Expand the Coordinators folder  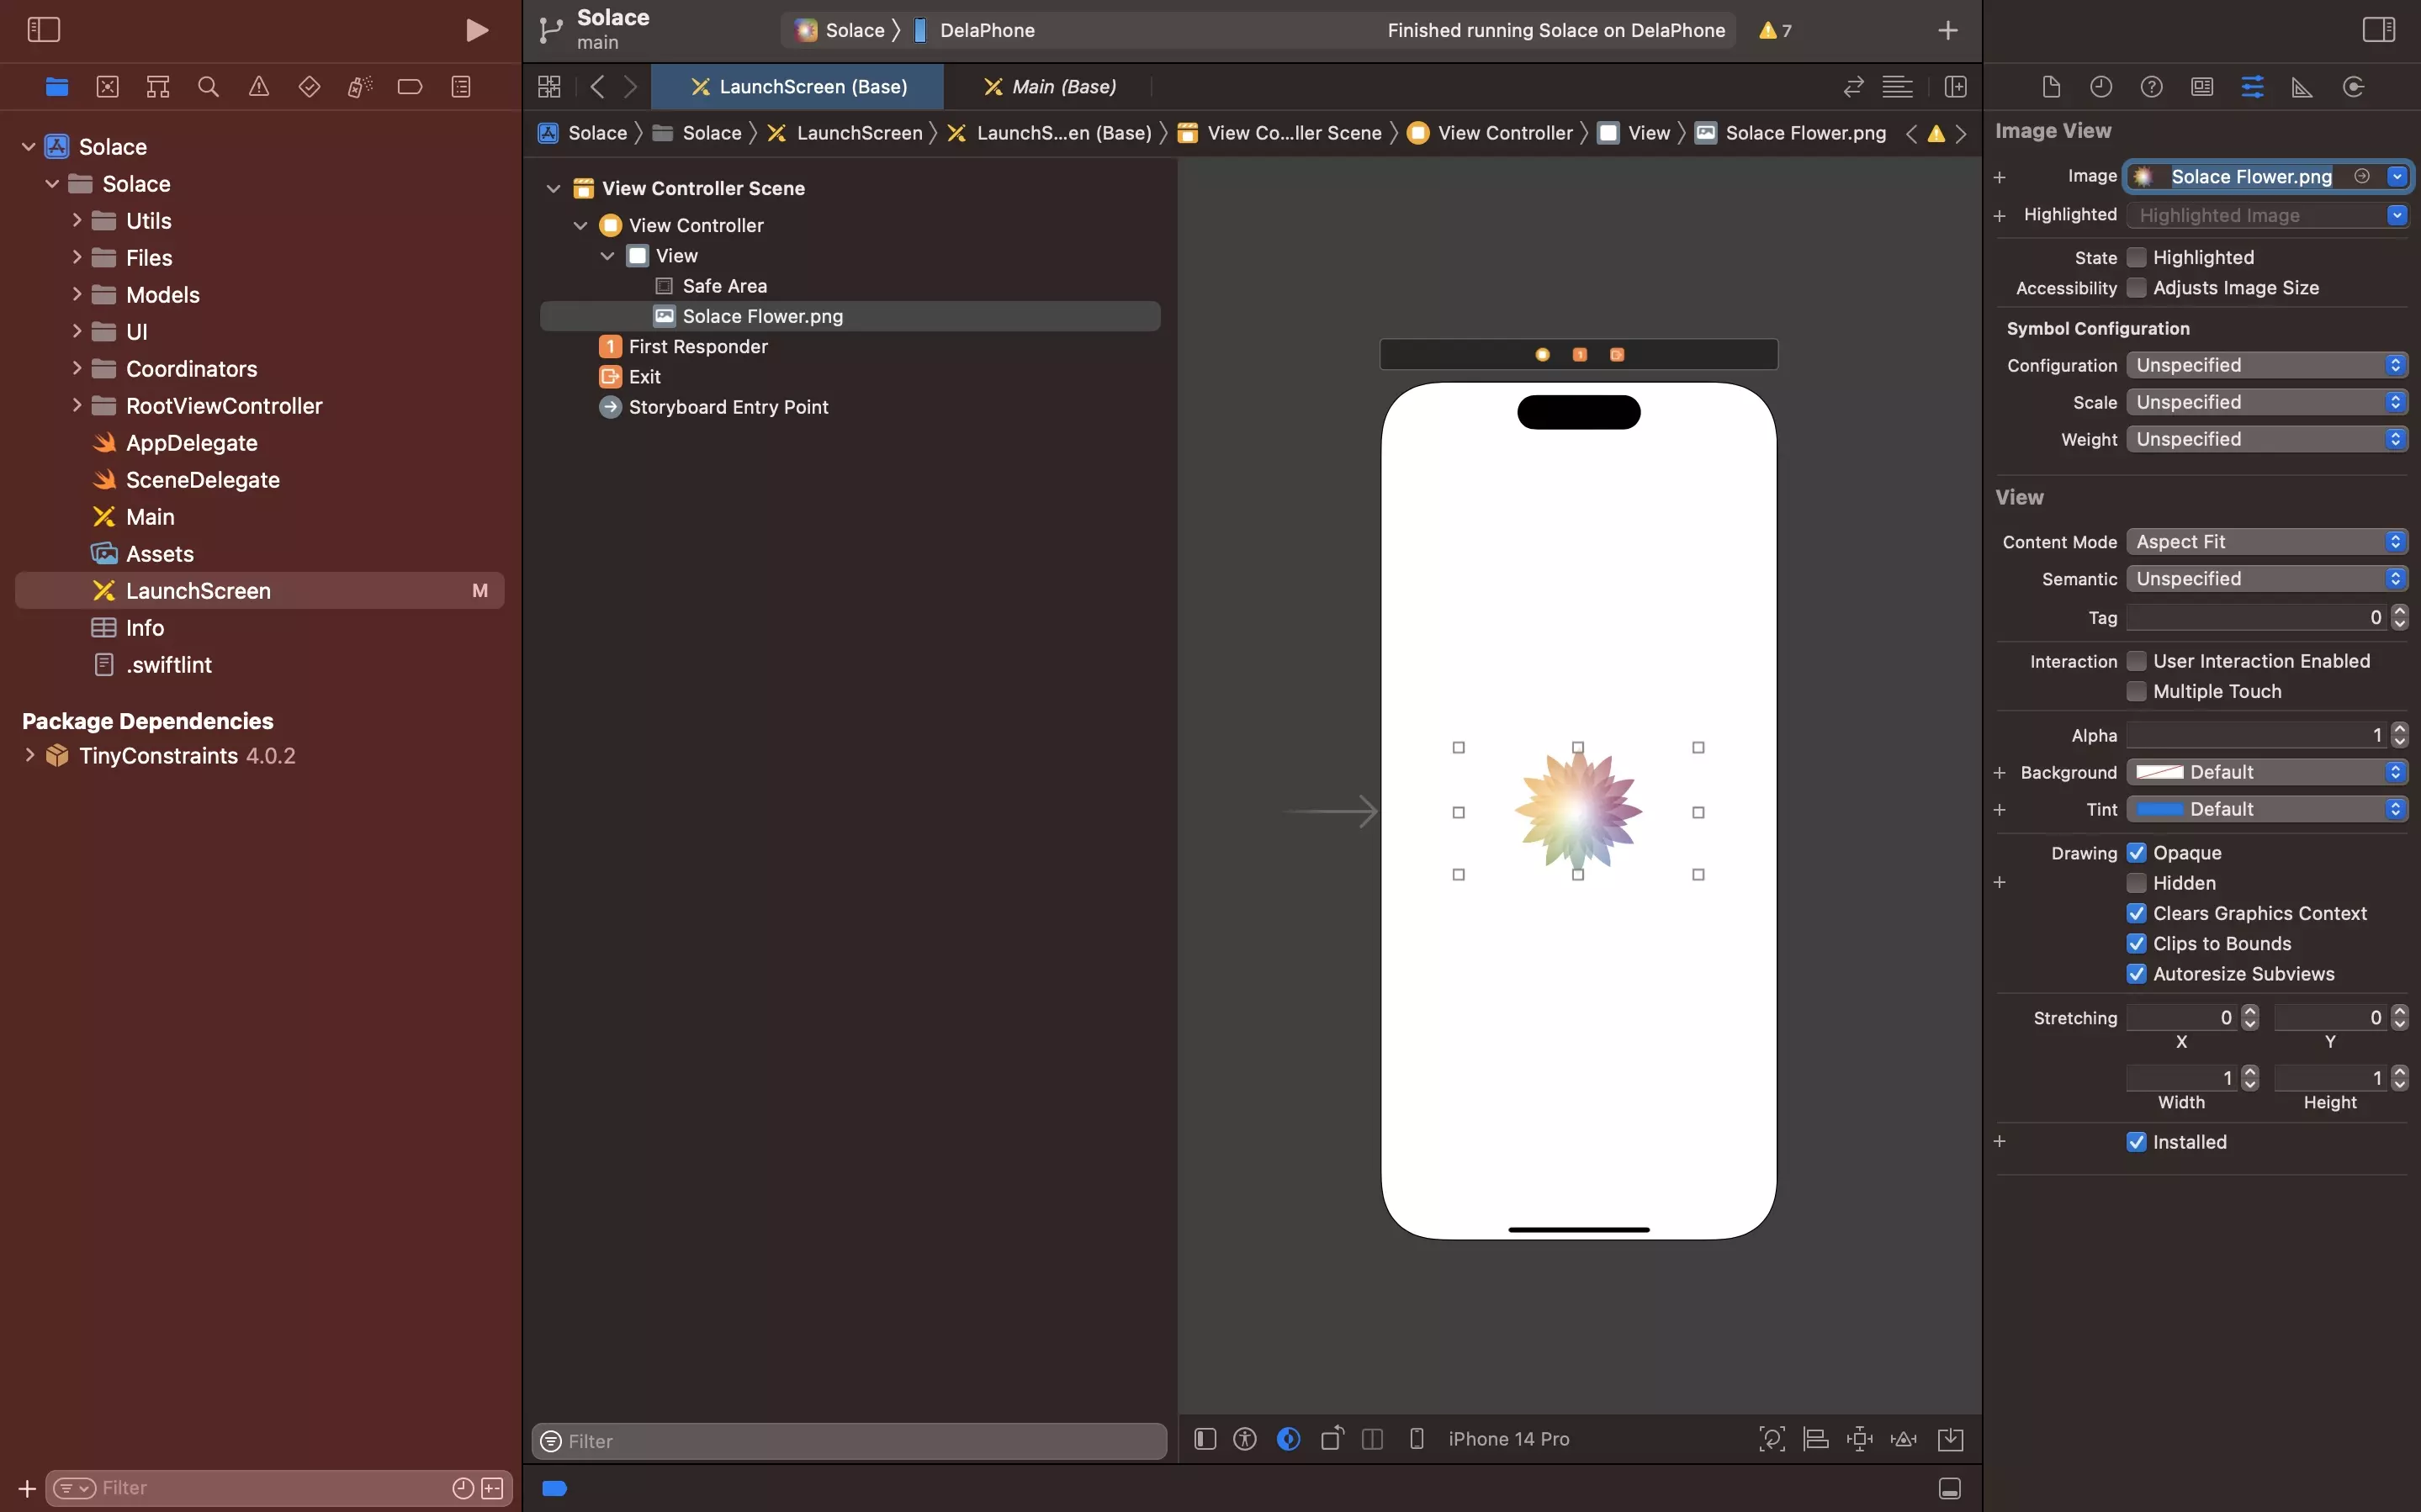pyautogui.click(x=76, y=369)
